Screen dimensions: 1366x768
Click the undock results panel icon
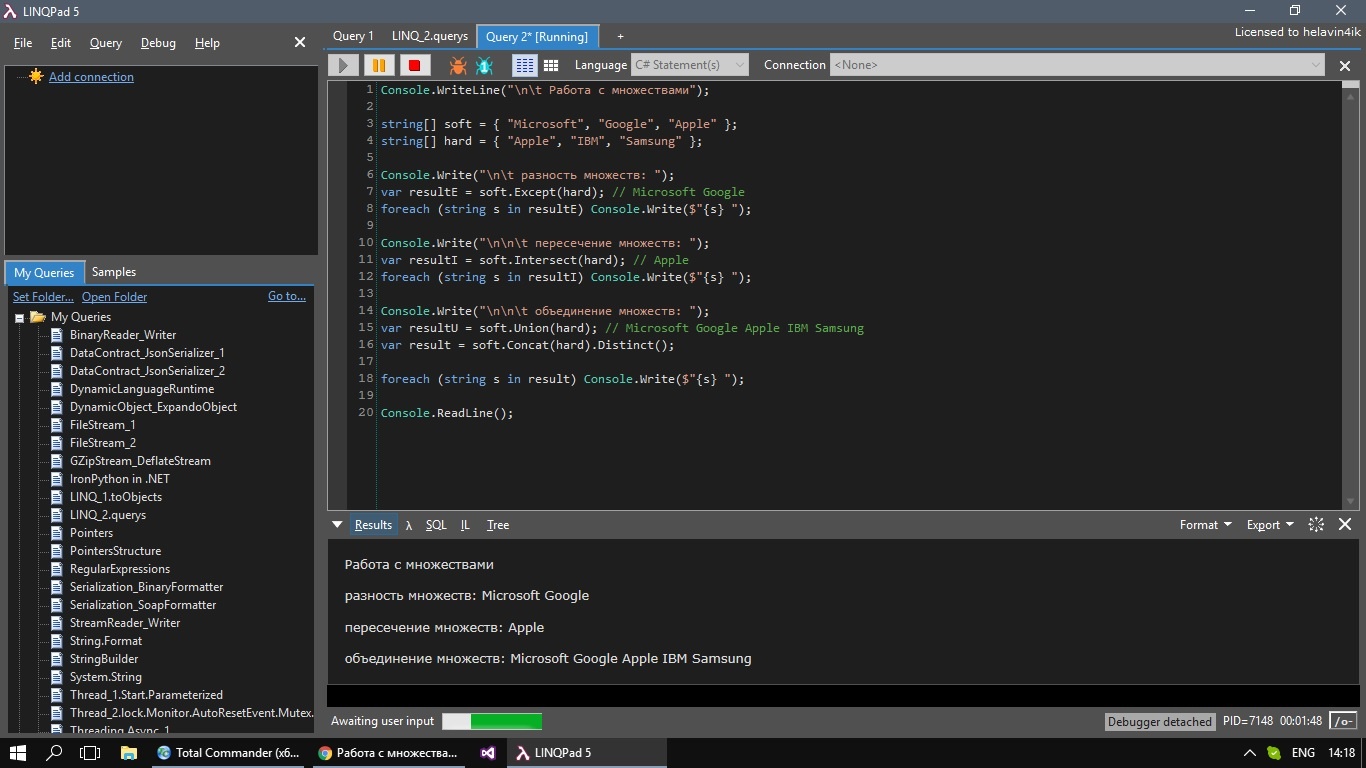(x=1316, y=524)
